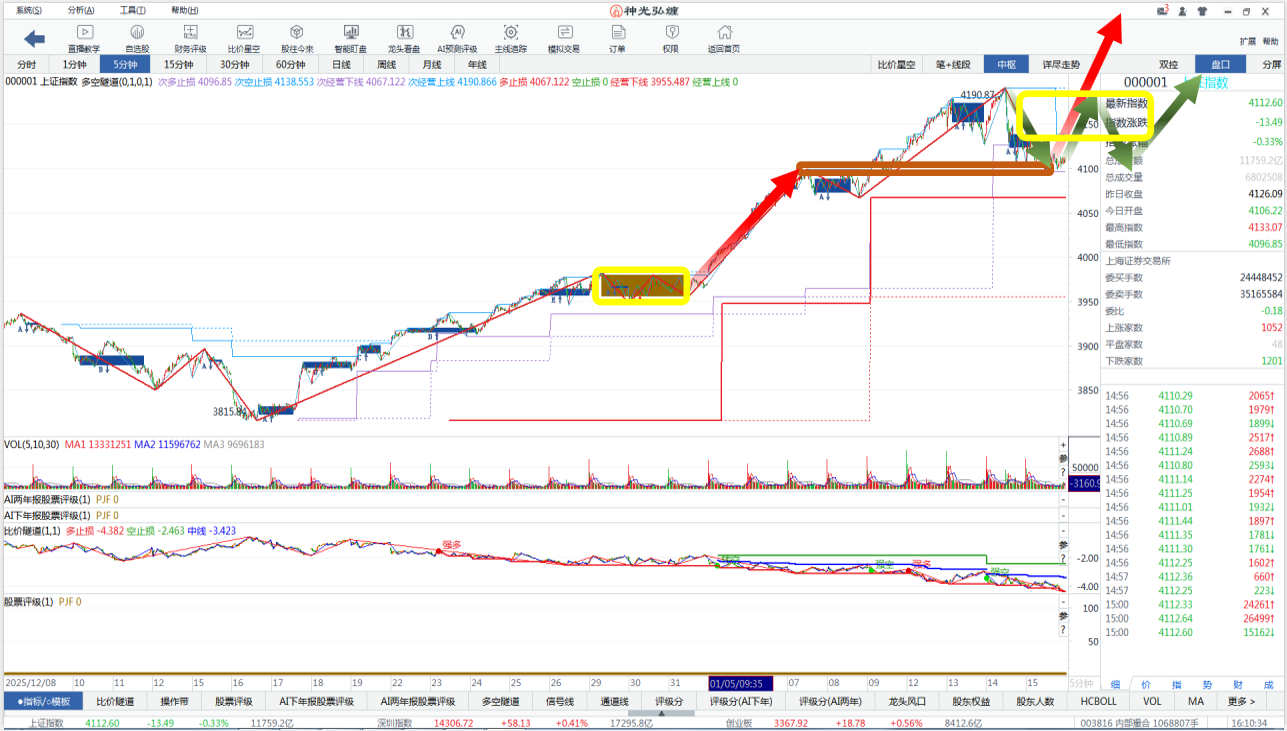Toggle the 中枢 chart overlay
1287x731 pixels.
(1005, 64)
